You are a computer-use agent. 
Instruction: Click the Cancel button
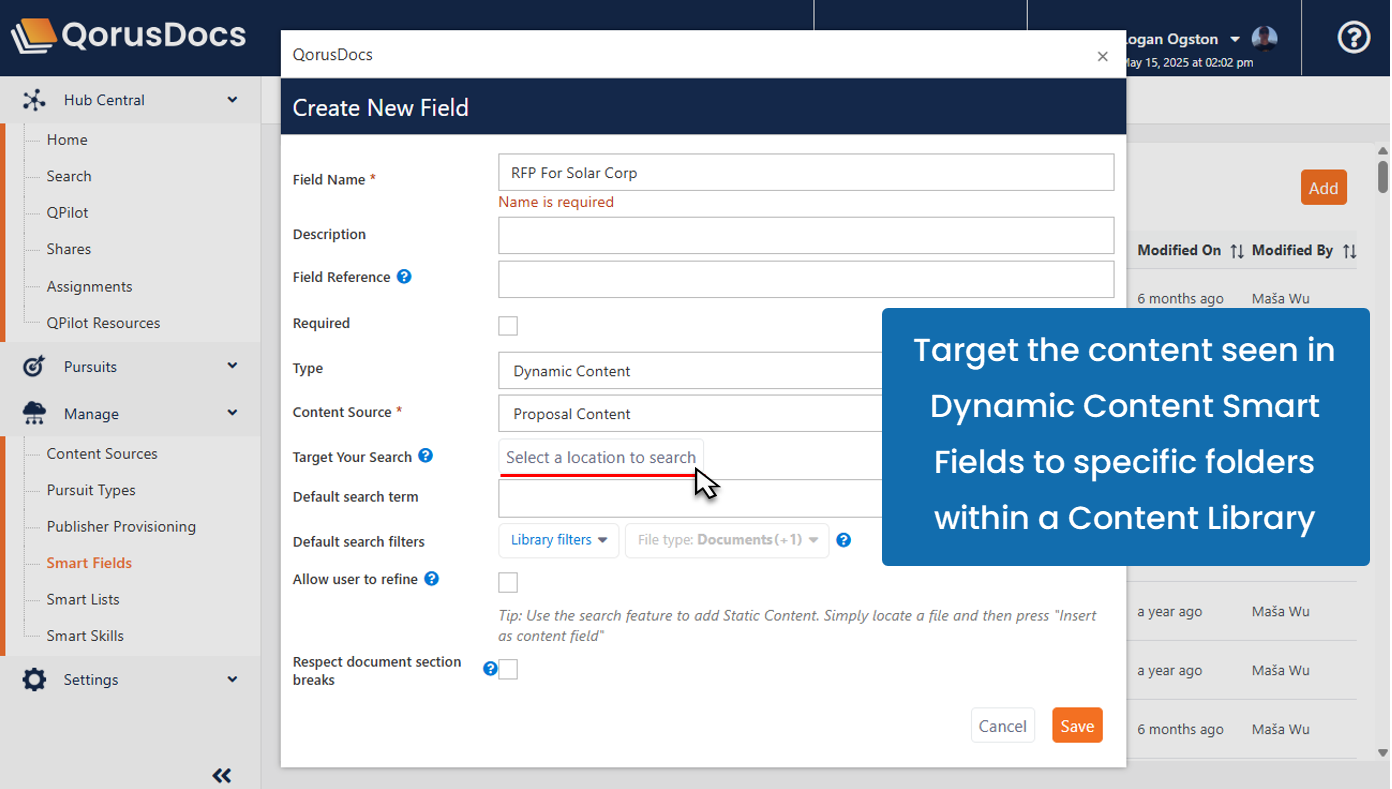click(1002, 726)
